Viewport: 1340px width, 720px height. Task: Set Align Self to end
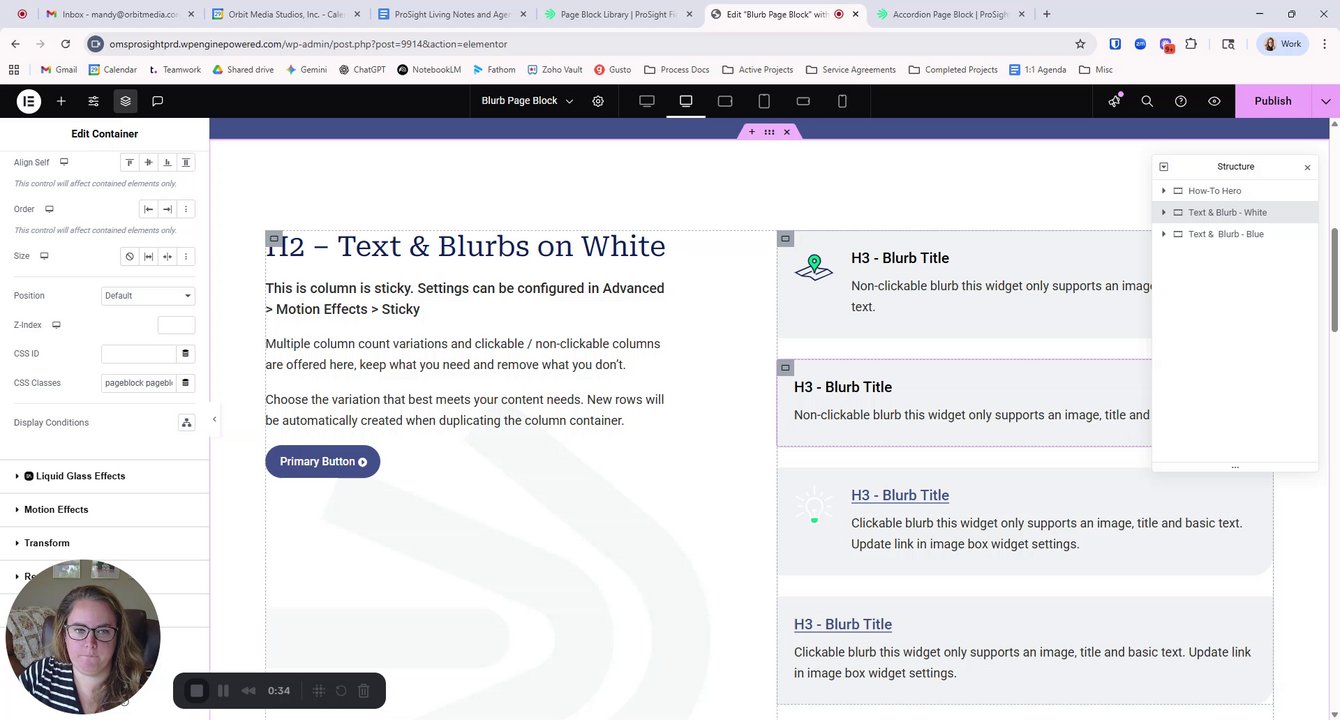[167, 162]
